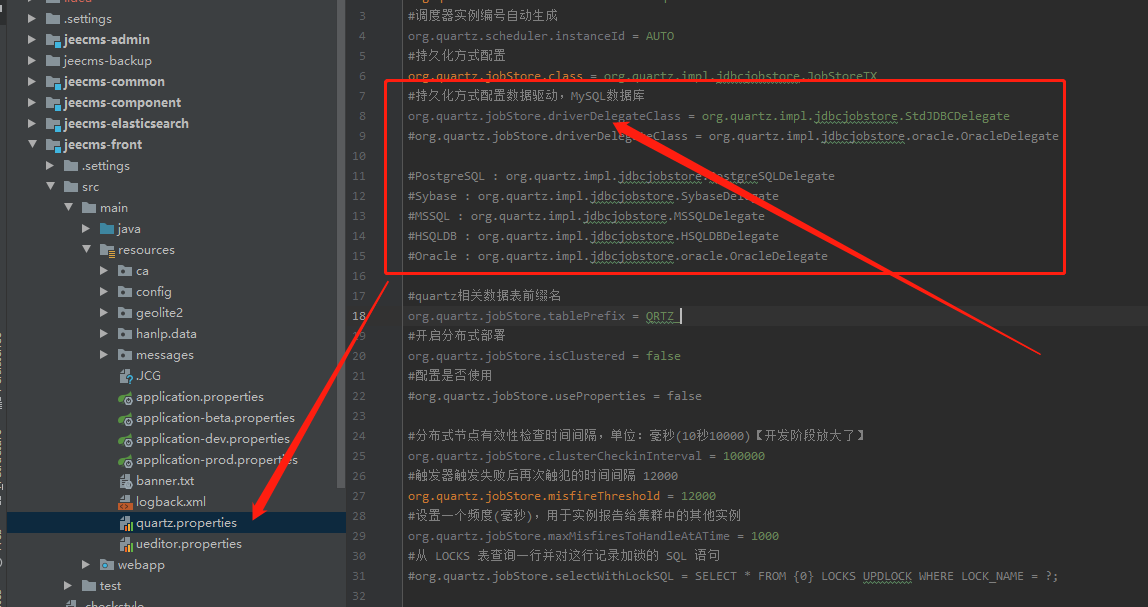1148x607 pixels.
Task: Click the quartz.properties file icon
Action: click(x=126, y=524)
